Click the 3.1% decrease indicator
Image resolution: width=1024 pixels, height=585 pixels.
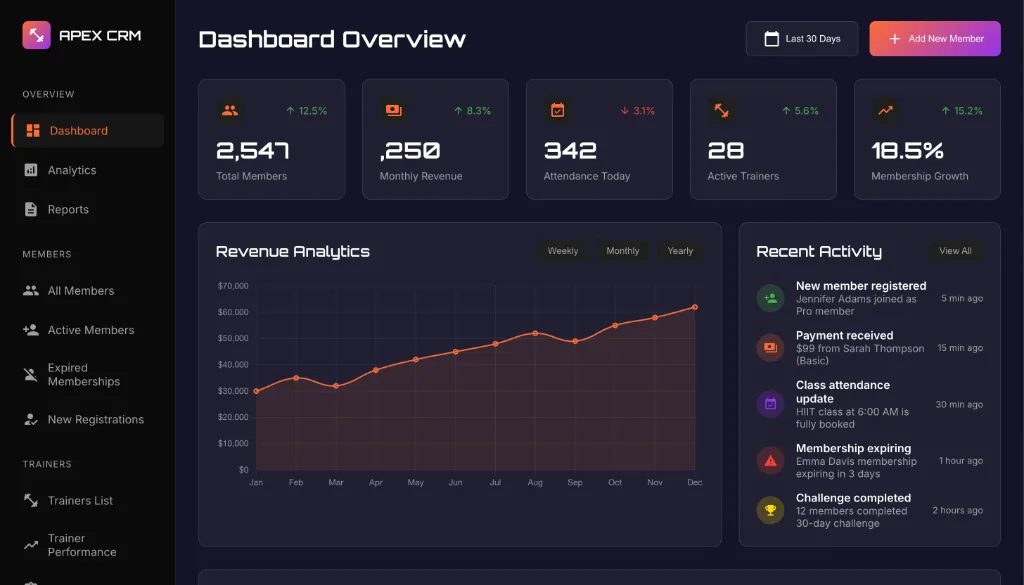[x=637, y=111]
